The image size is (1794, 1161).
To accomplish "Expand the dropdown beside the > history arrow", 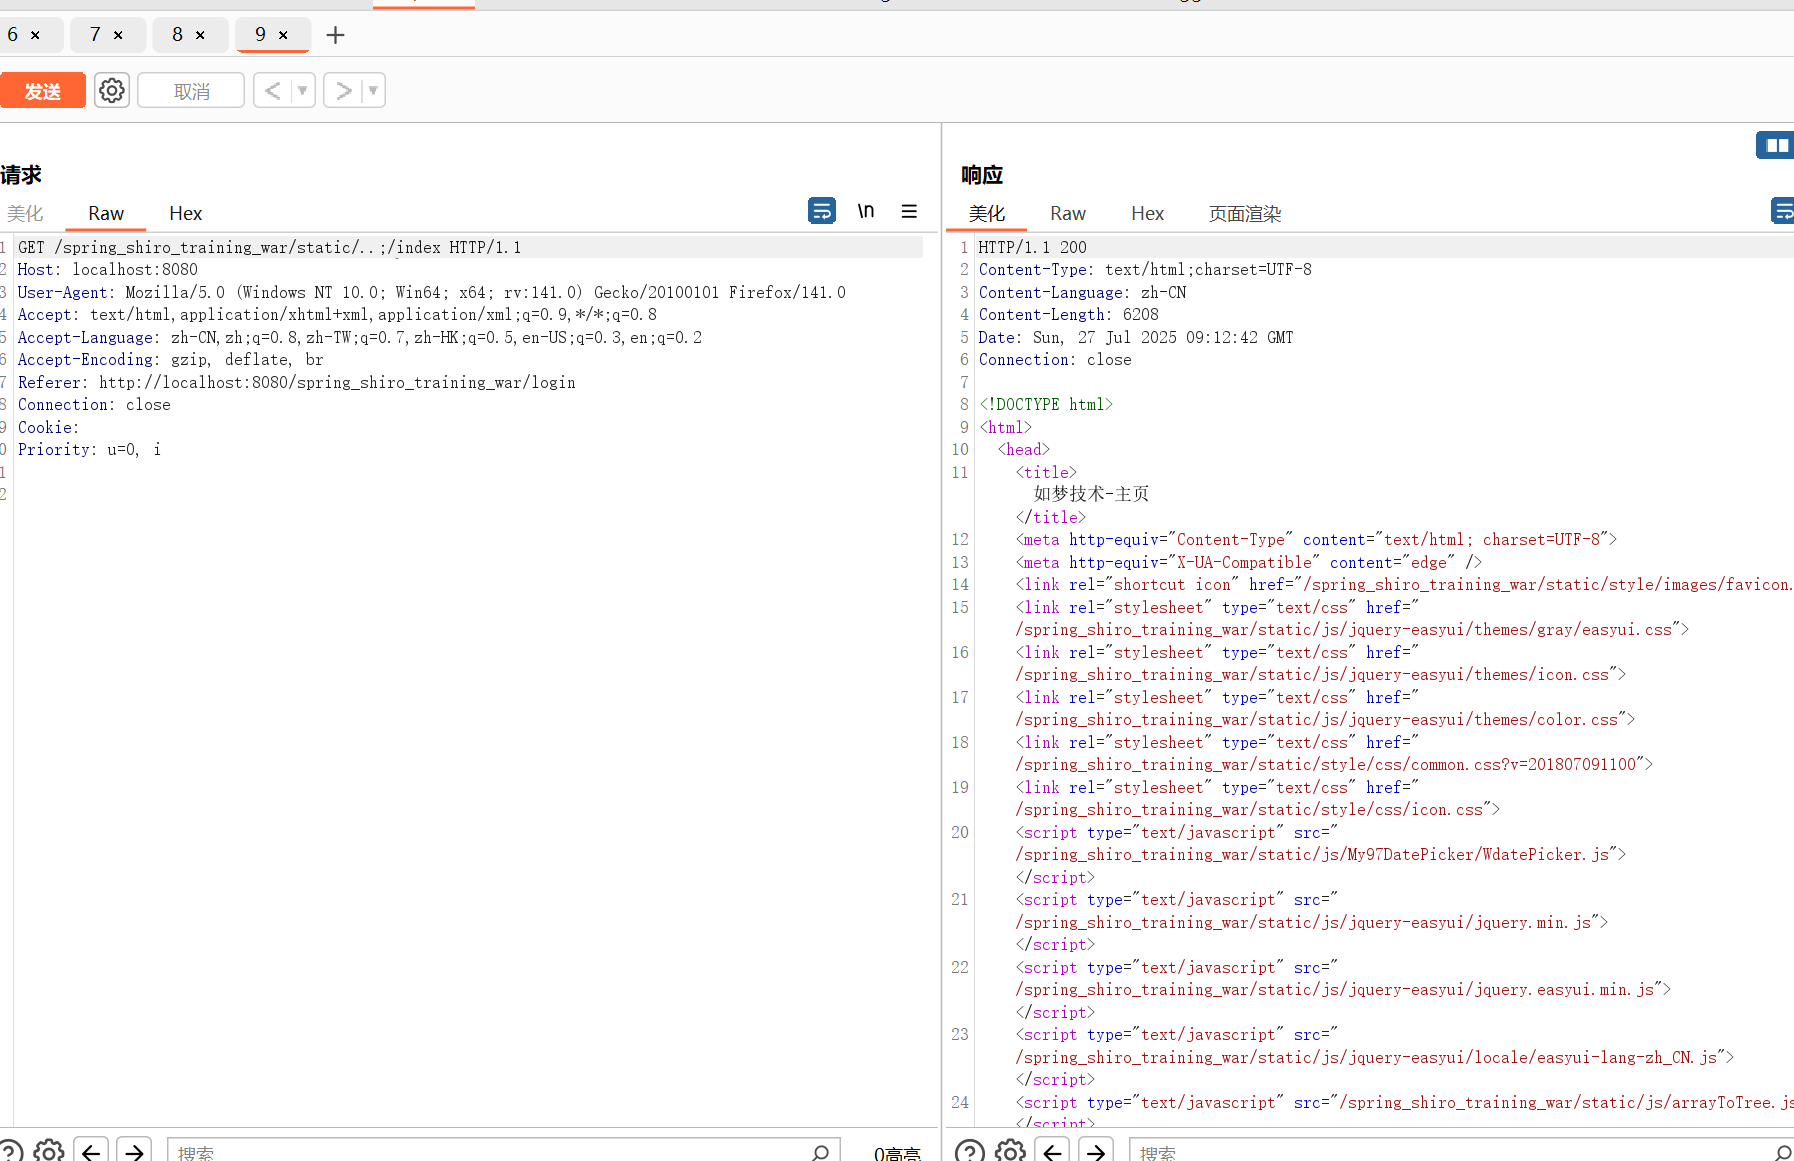I will [374, 91].
